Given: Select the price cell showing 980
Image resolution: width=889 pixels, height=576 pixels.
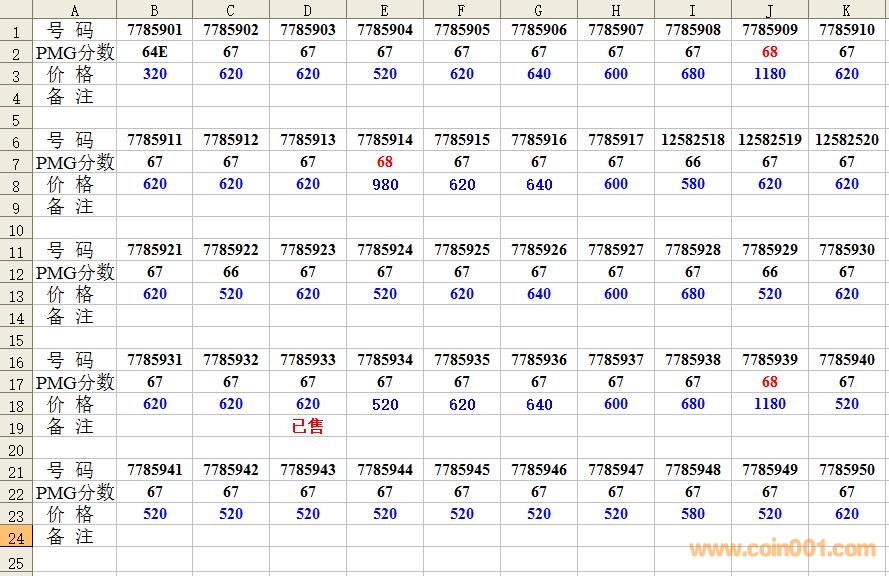Looking at the screenshot, I should tap(385, 184).
